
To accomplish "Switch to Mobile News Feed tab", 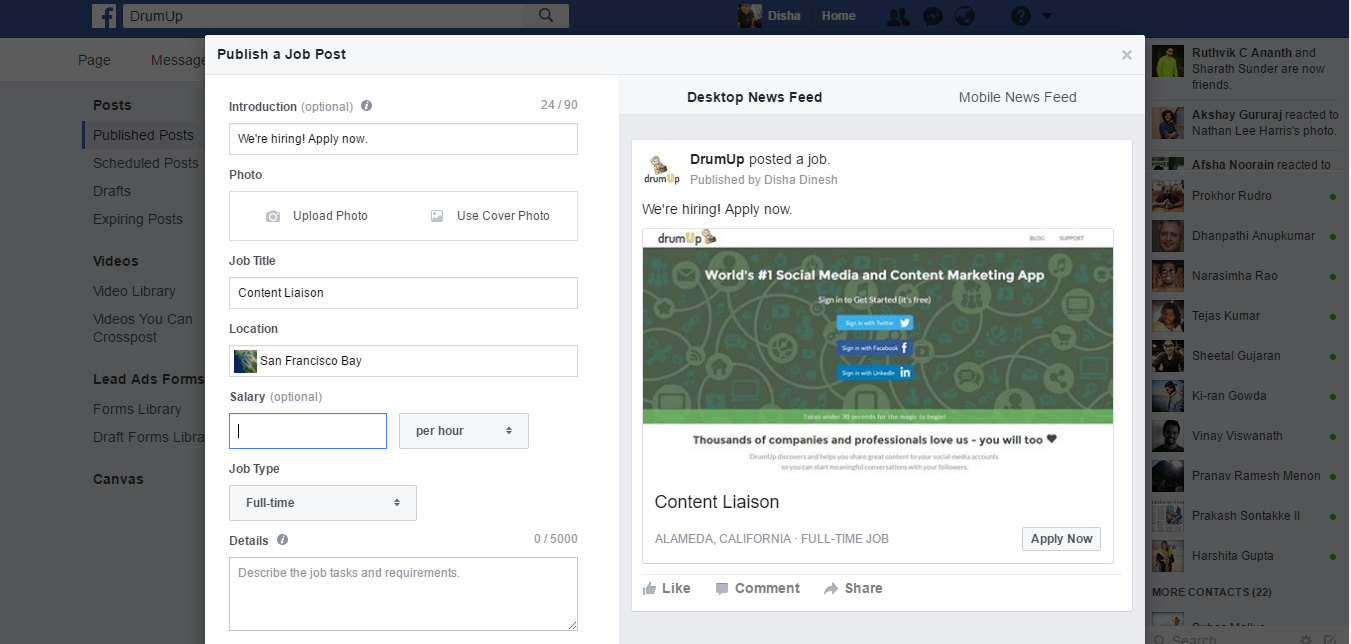I will [1017, 97].
